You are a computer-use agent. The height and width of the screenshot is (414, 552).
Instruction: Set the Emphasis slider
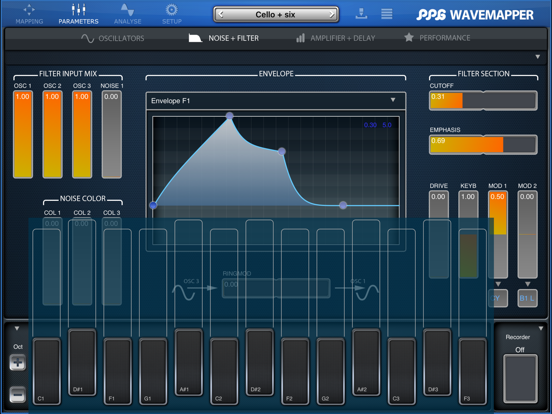(483, 145)
